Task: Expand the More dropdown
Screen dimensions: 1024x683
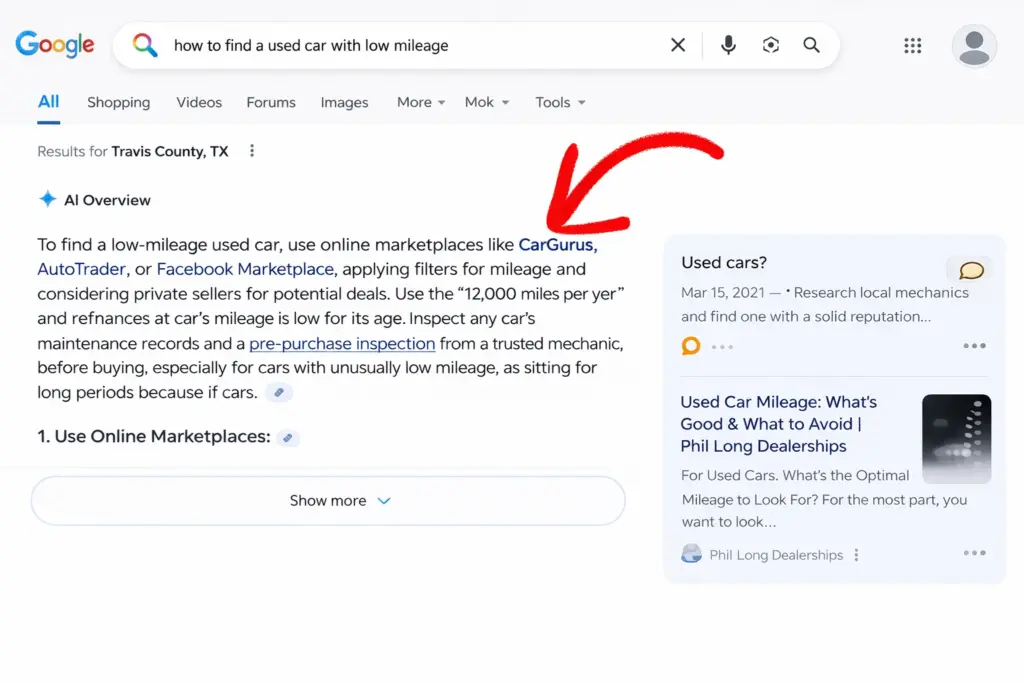Action: 421,102
